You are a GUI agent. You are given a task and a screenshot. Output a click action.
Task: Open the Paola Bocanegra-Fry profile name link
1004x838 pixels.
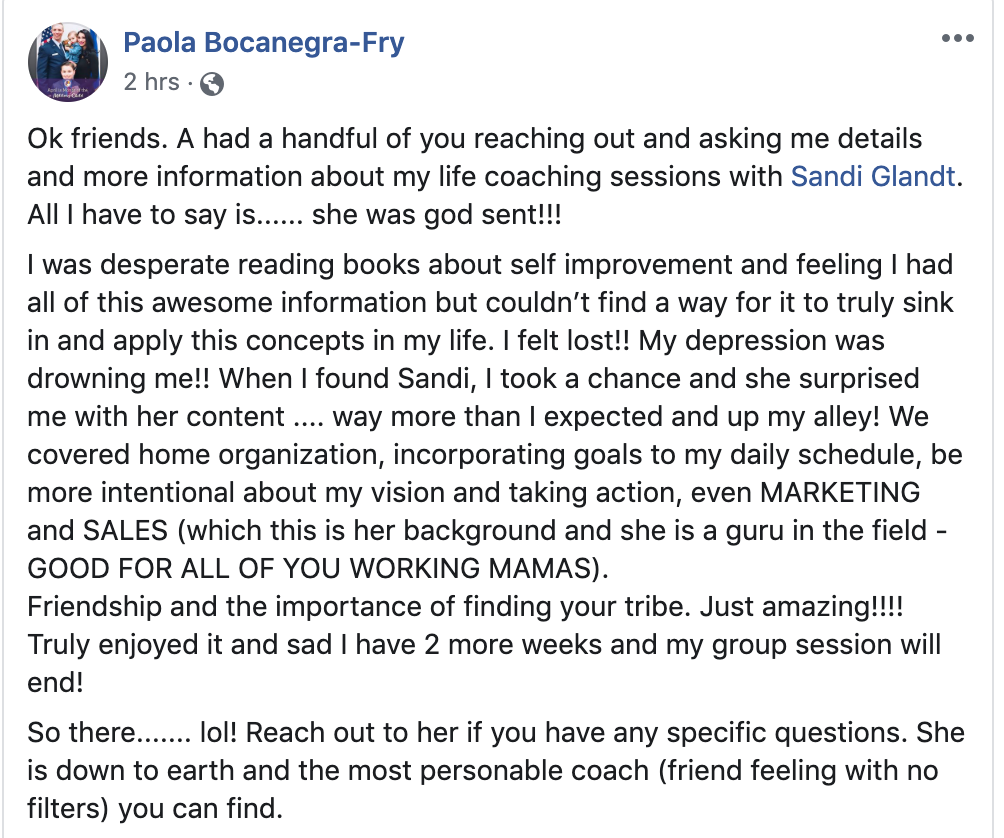pos(264,43)
